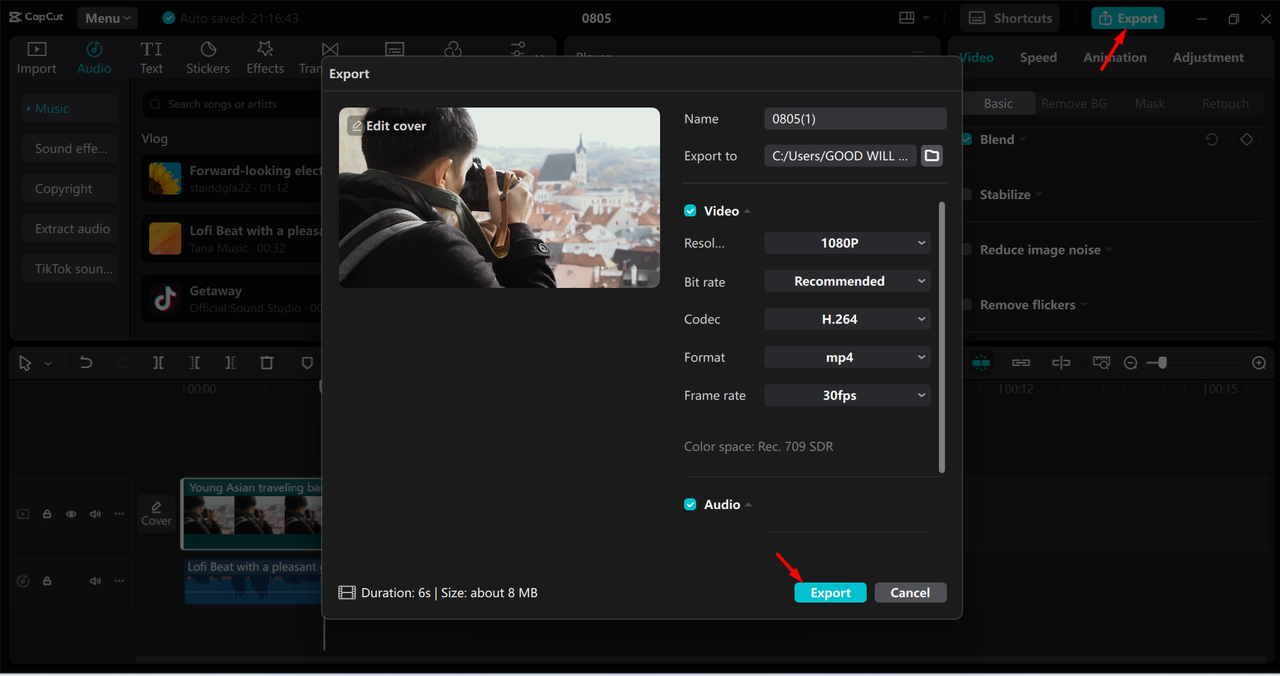The width and height of the screenshot is (1280, 676).
Task: Add Blend keyframe with diamond icon
Action: pyautogui.click(x=1247, y=140)
